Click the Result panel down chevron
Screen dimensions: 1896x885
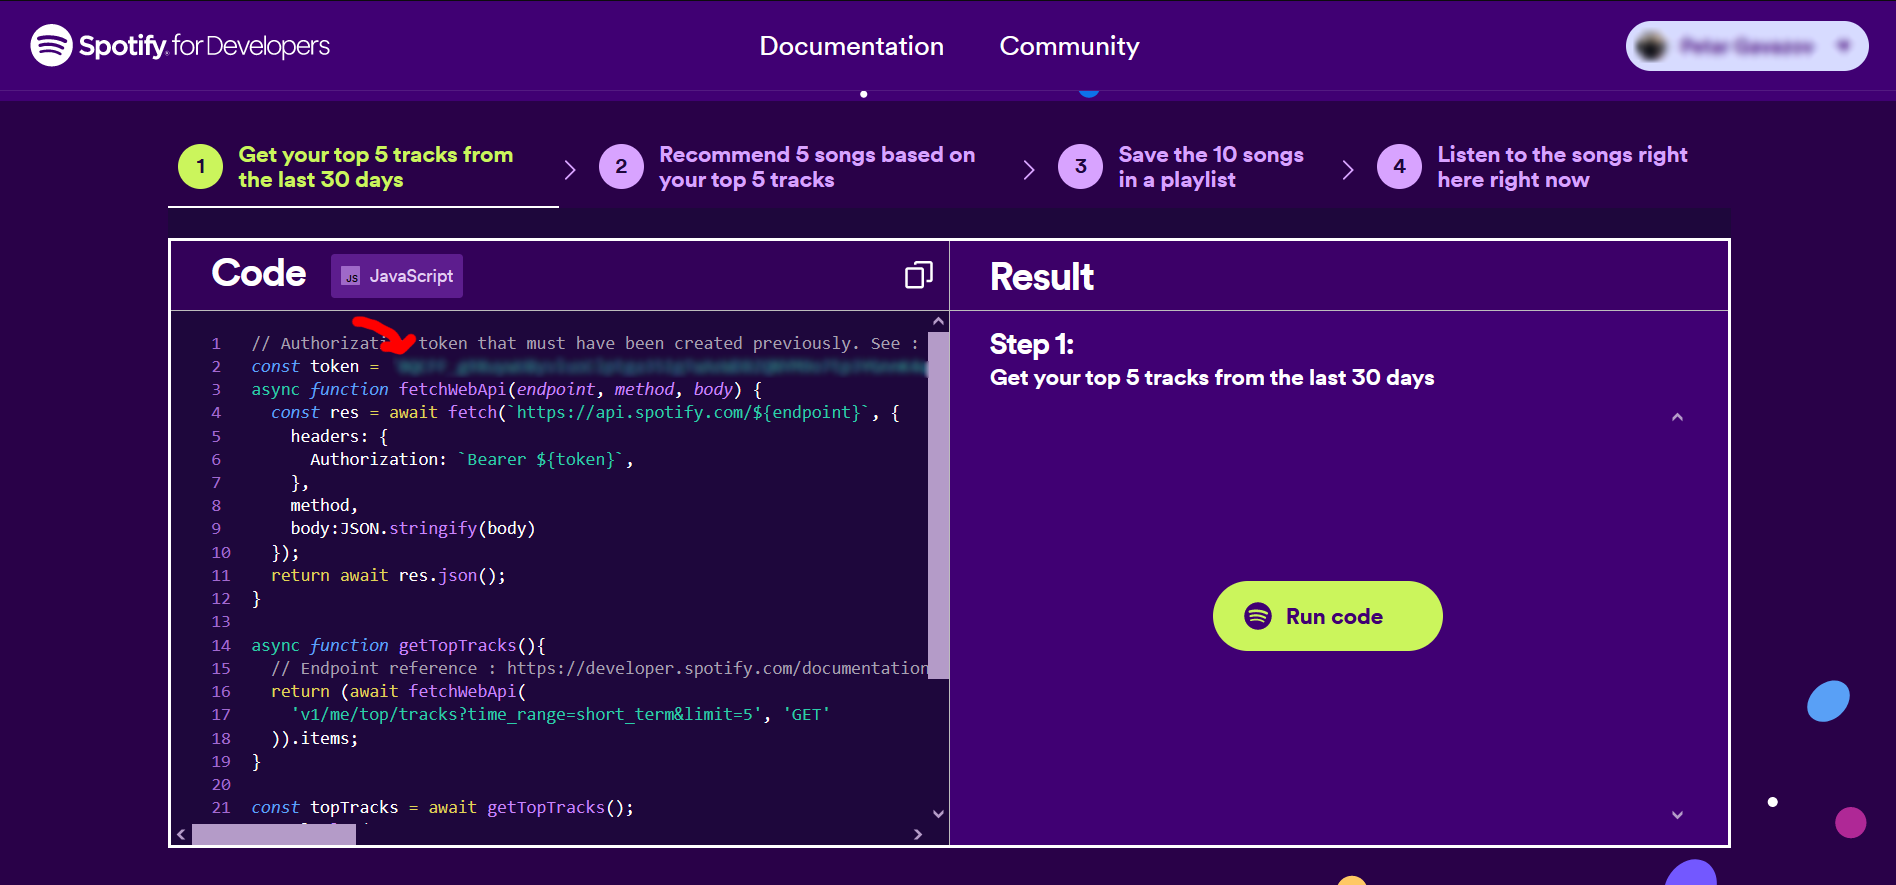[1677, 815]
